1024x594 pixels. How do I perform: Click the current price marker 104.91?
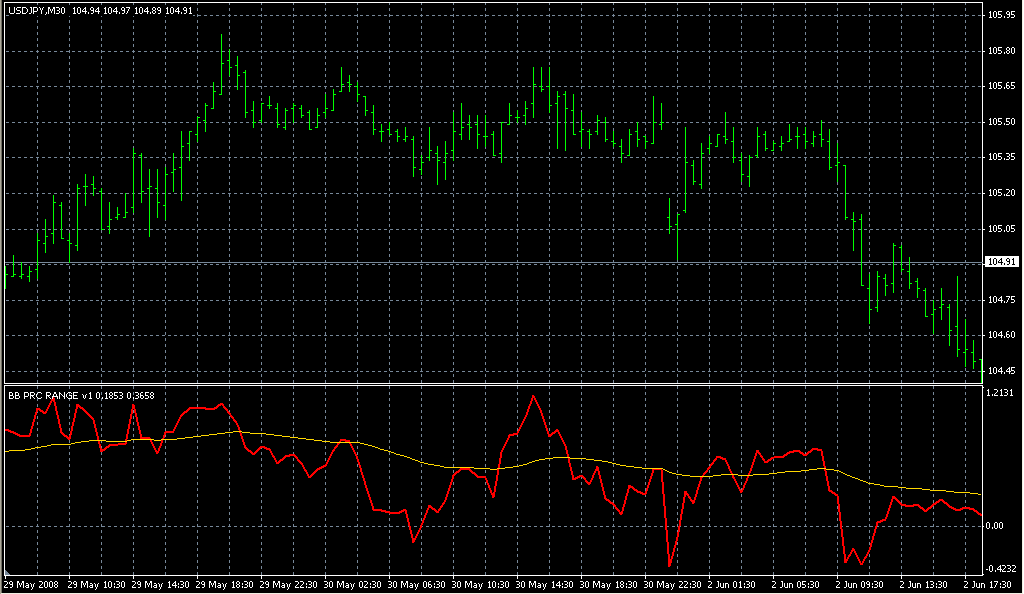click(1001, 262)
